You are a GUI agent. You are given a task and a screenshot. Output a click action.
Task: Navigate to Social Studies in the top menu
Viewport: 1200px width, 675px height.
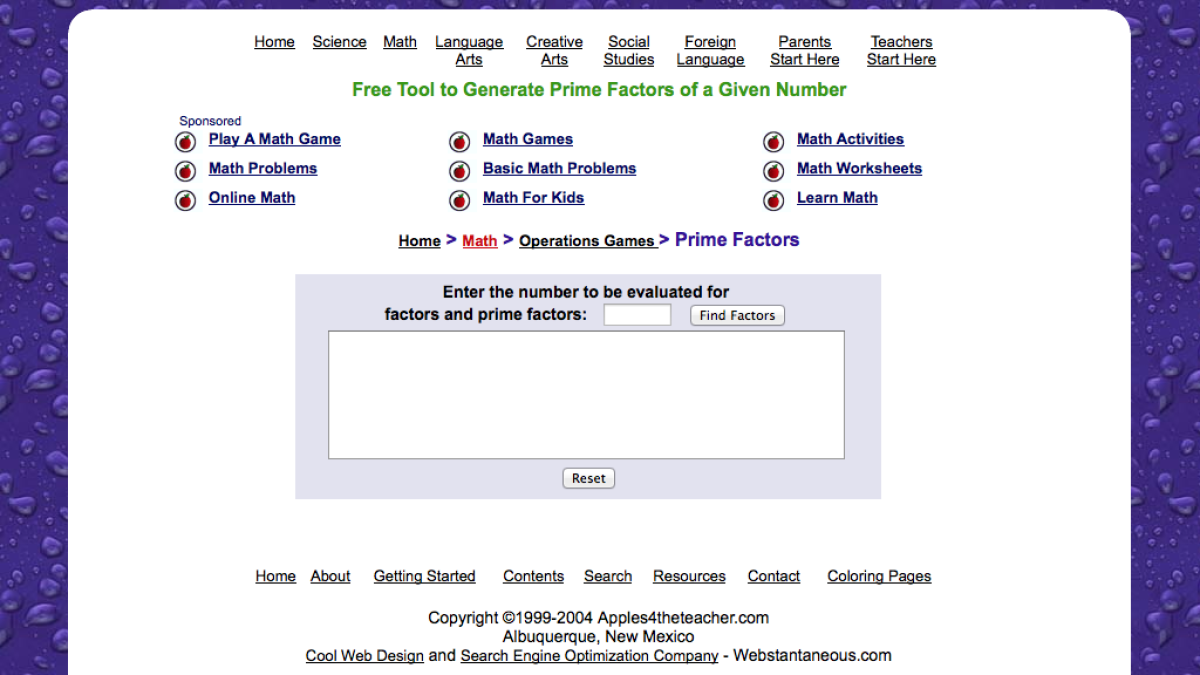point(628,50)
